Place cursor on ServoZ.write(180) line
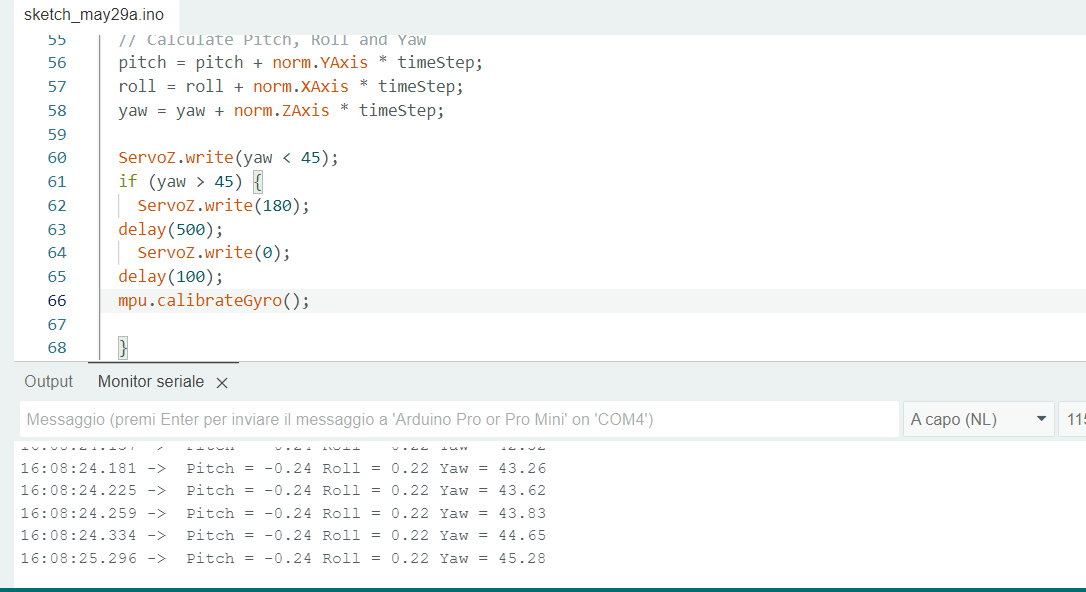The image size is (1086, 592). click(224, 205)
